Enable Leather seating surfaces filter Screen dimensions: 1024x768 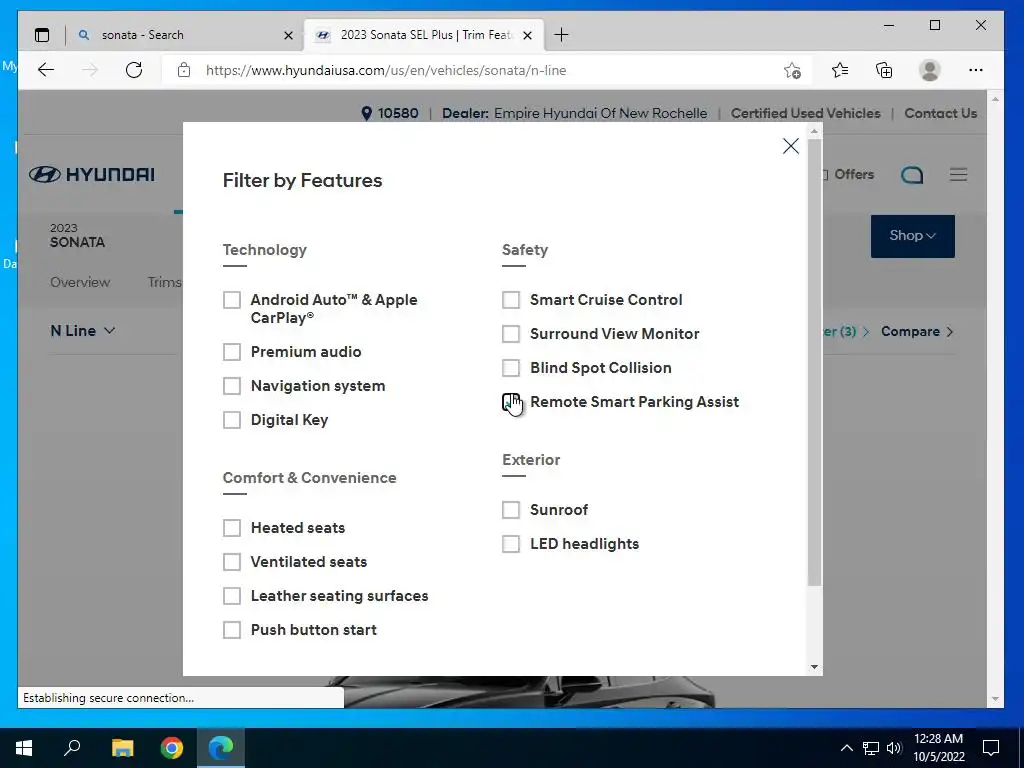(x=232, y=596)
